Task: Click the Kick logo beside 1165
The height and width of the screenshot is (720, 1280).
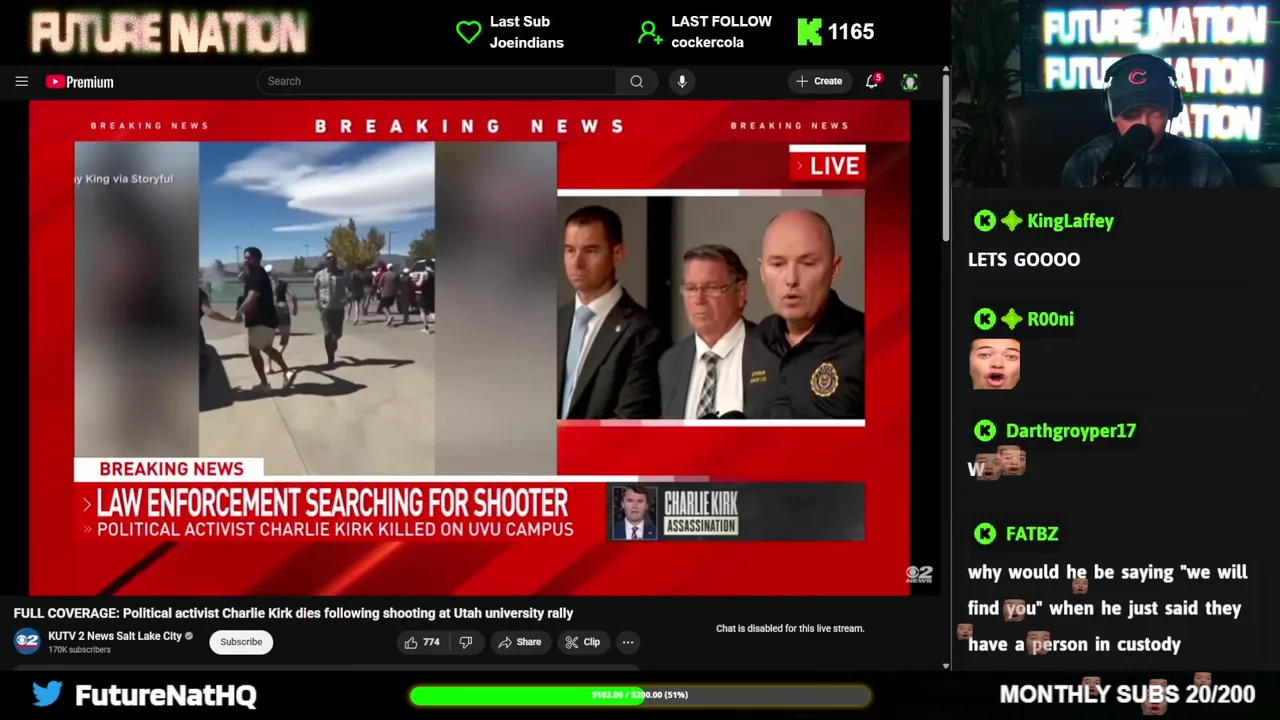Action: (809, 32)
